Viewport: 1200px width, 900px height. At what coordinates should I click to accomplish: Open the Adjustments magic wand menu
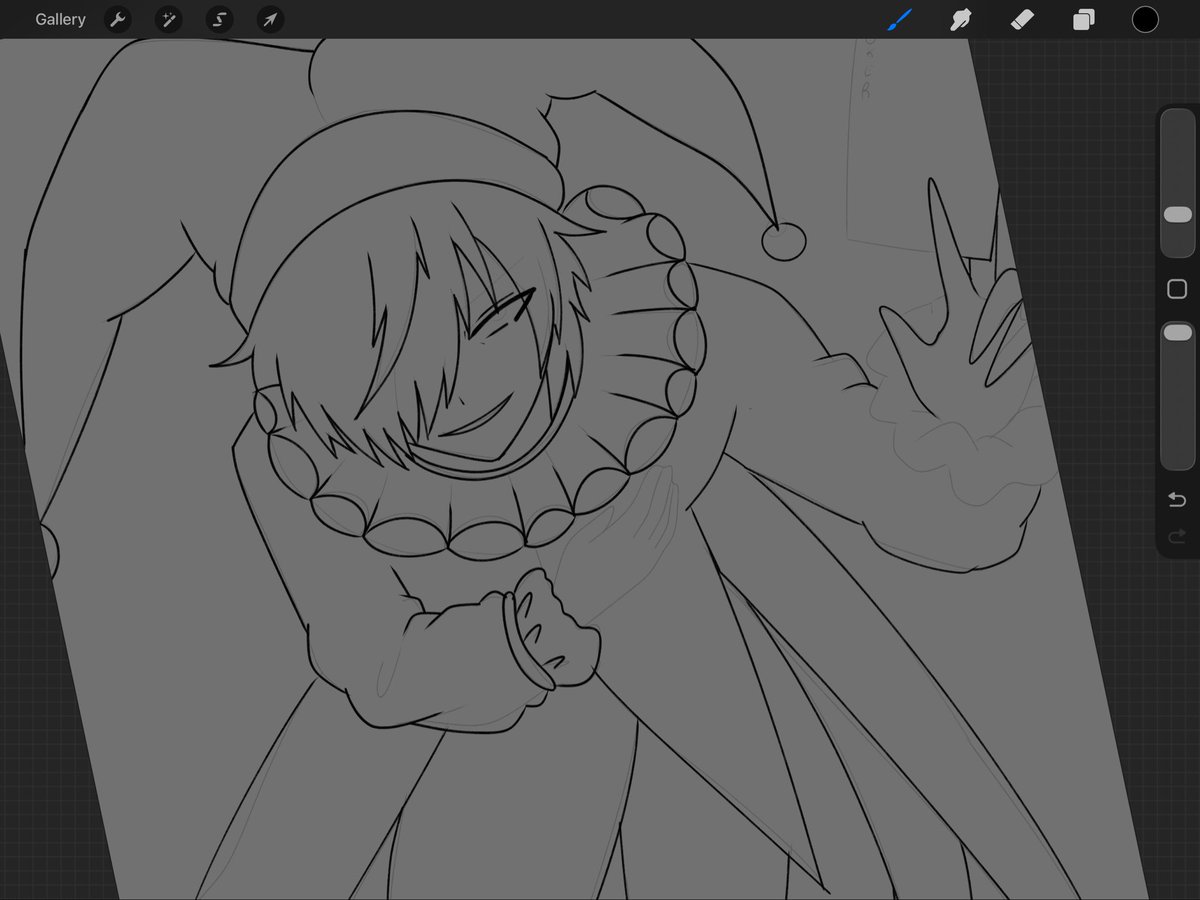click(168, 19)
